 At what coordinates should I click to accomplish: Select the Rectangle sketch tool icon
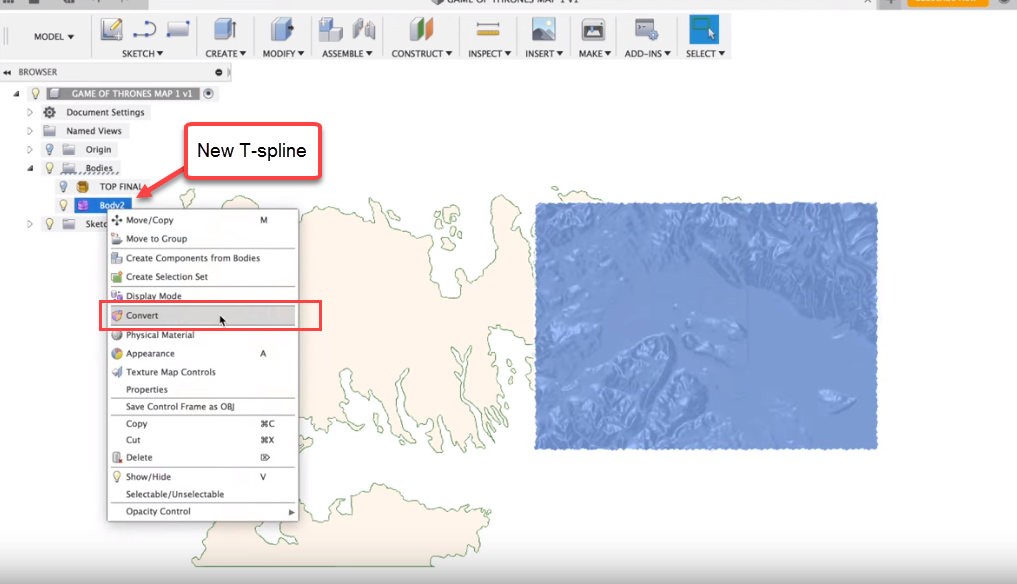[x=178, y=30]
